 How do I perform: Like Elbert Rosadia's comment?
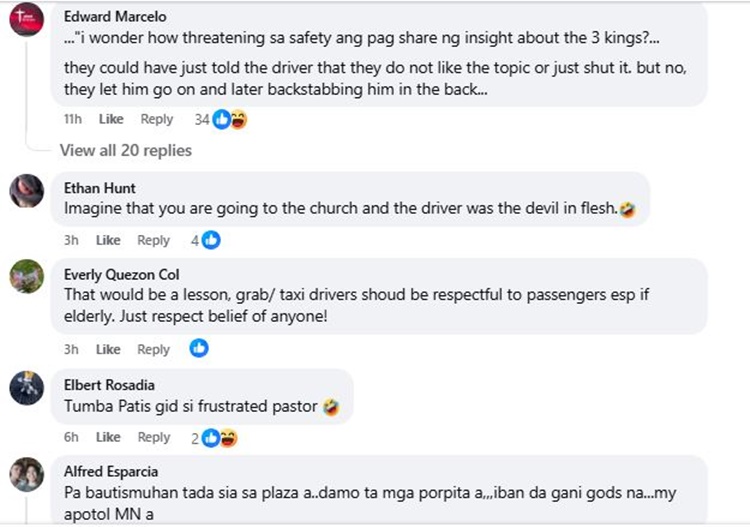pos(107,437)
